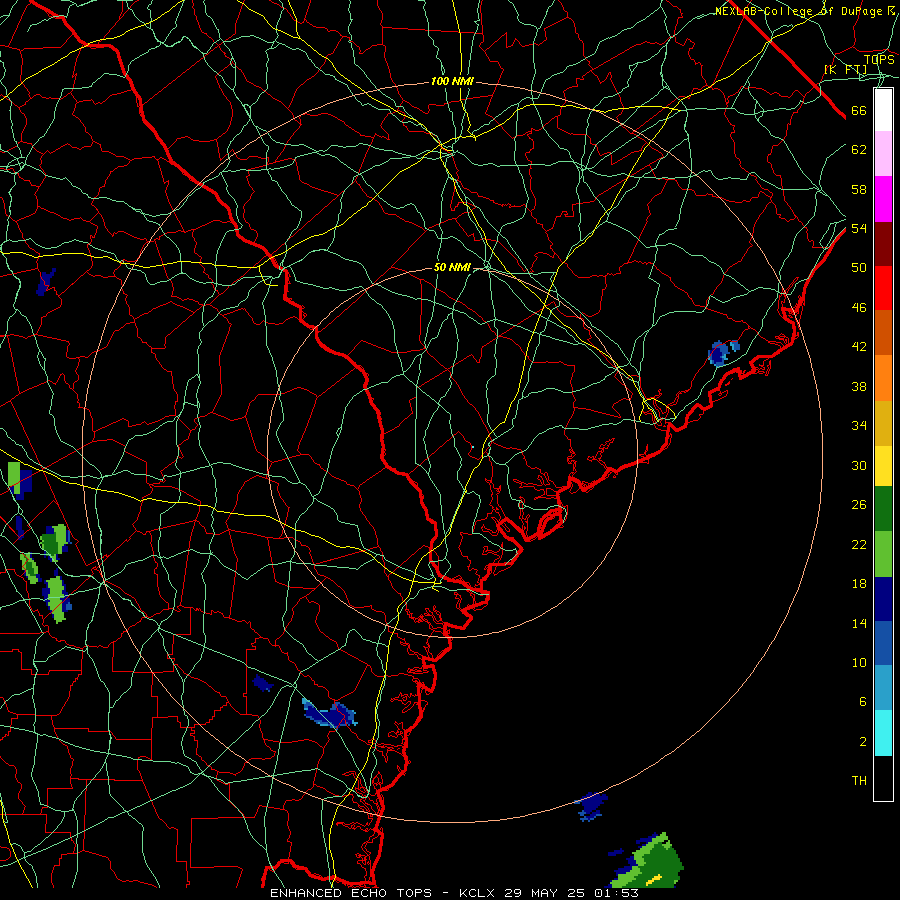
Task: Click the 100 NMI range ring label
Action: (452, 82)
